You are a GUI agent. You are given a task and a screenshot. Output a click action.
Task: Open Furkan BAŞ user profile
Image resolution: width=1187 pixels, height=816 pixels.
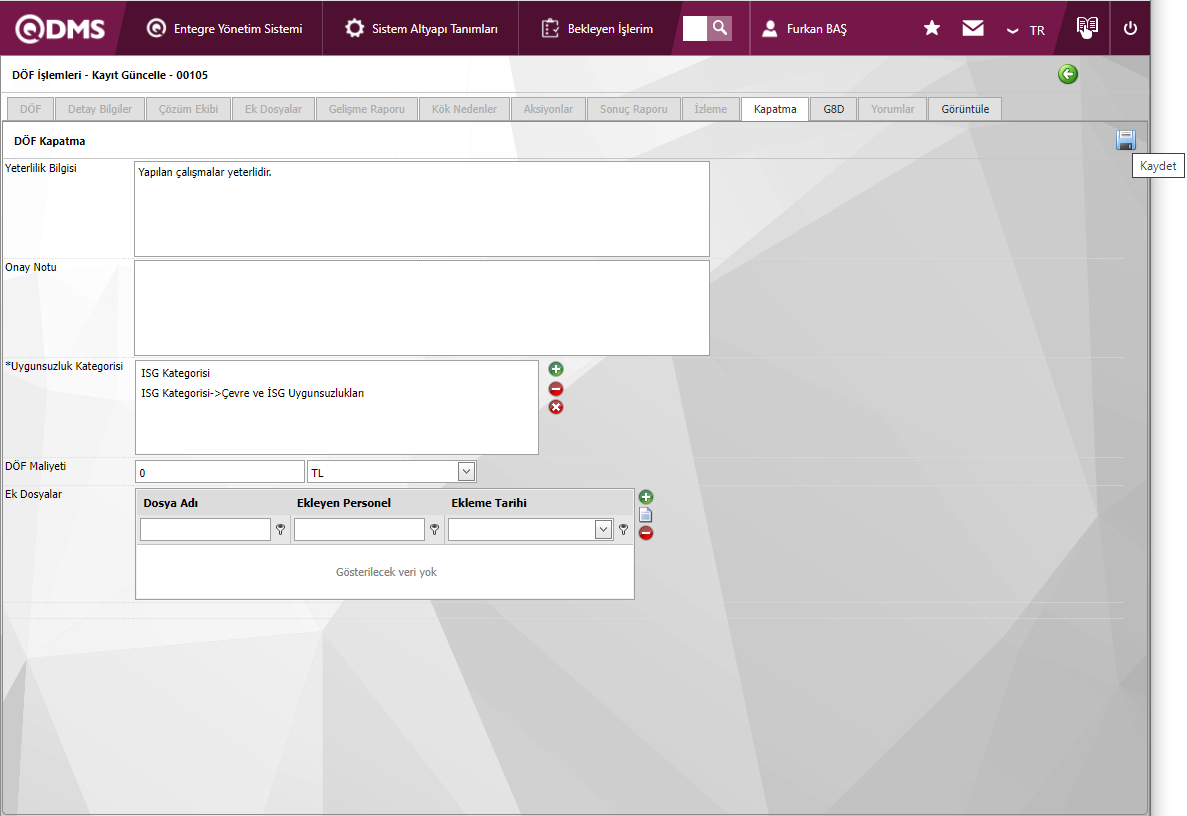click(804, 29)
